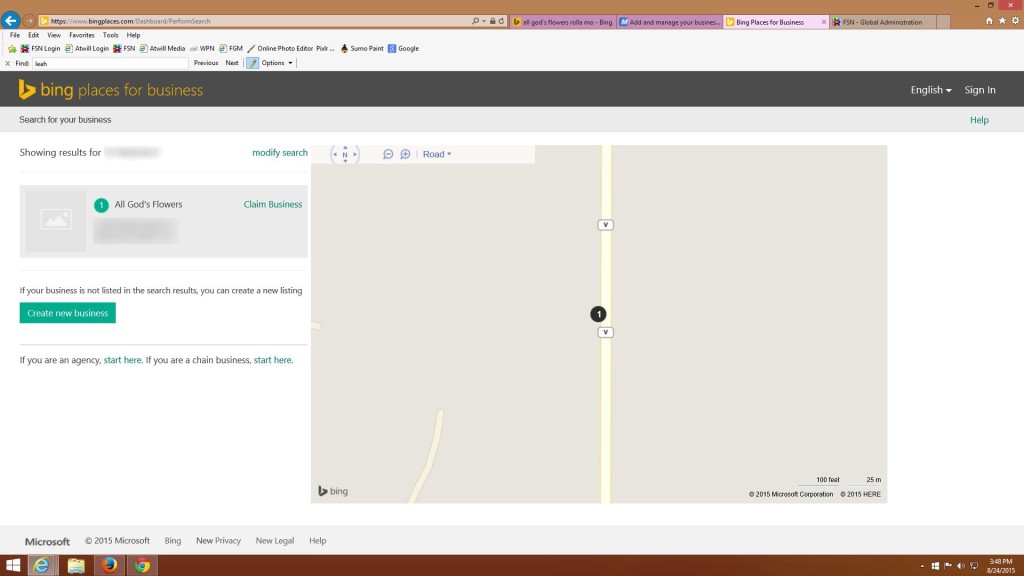This screenshot has width=1024, height=576.
Task: Click the network icon in the system tray
Action: click(974, 566)
